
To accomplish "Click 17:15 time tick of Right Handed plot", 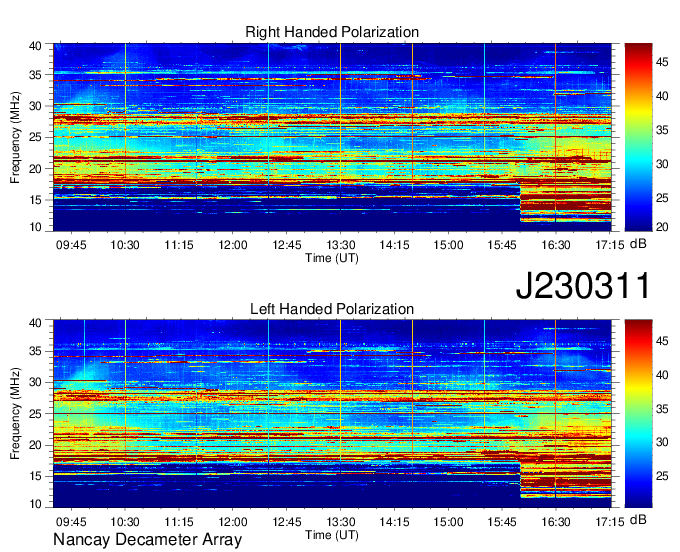I will click(x=609, y=245).
